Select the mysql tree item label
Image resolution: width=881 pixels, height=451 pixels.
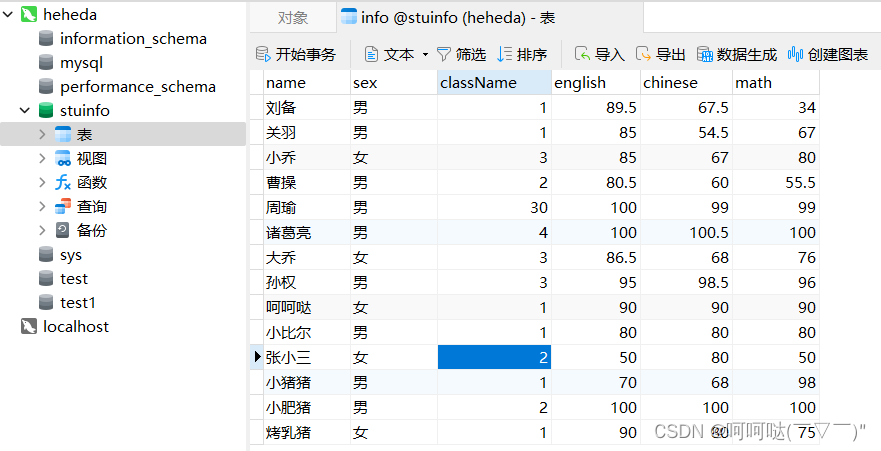click(x=81, y=63)
